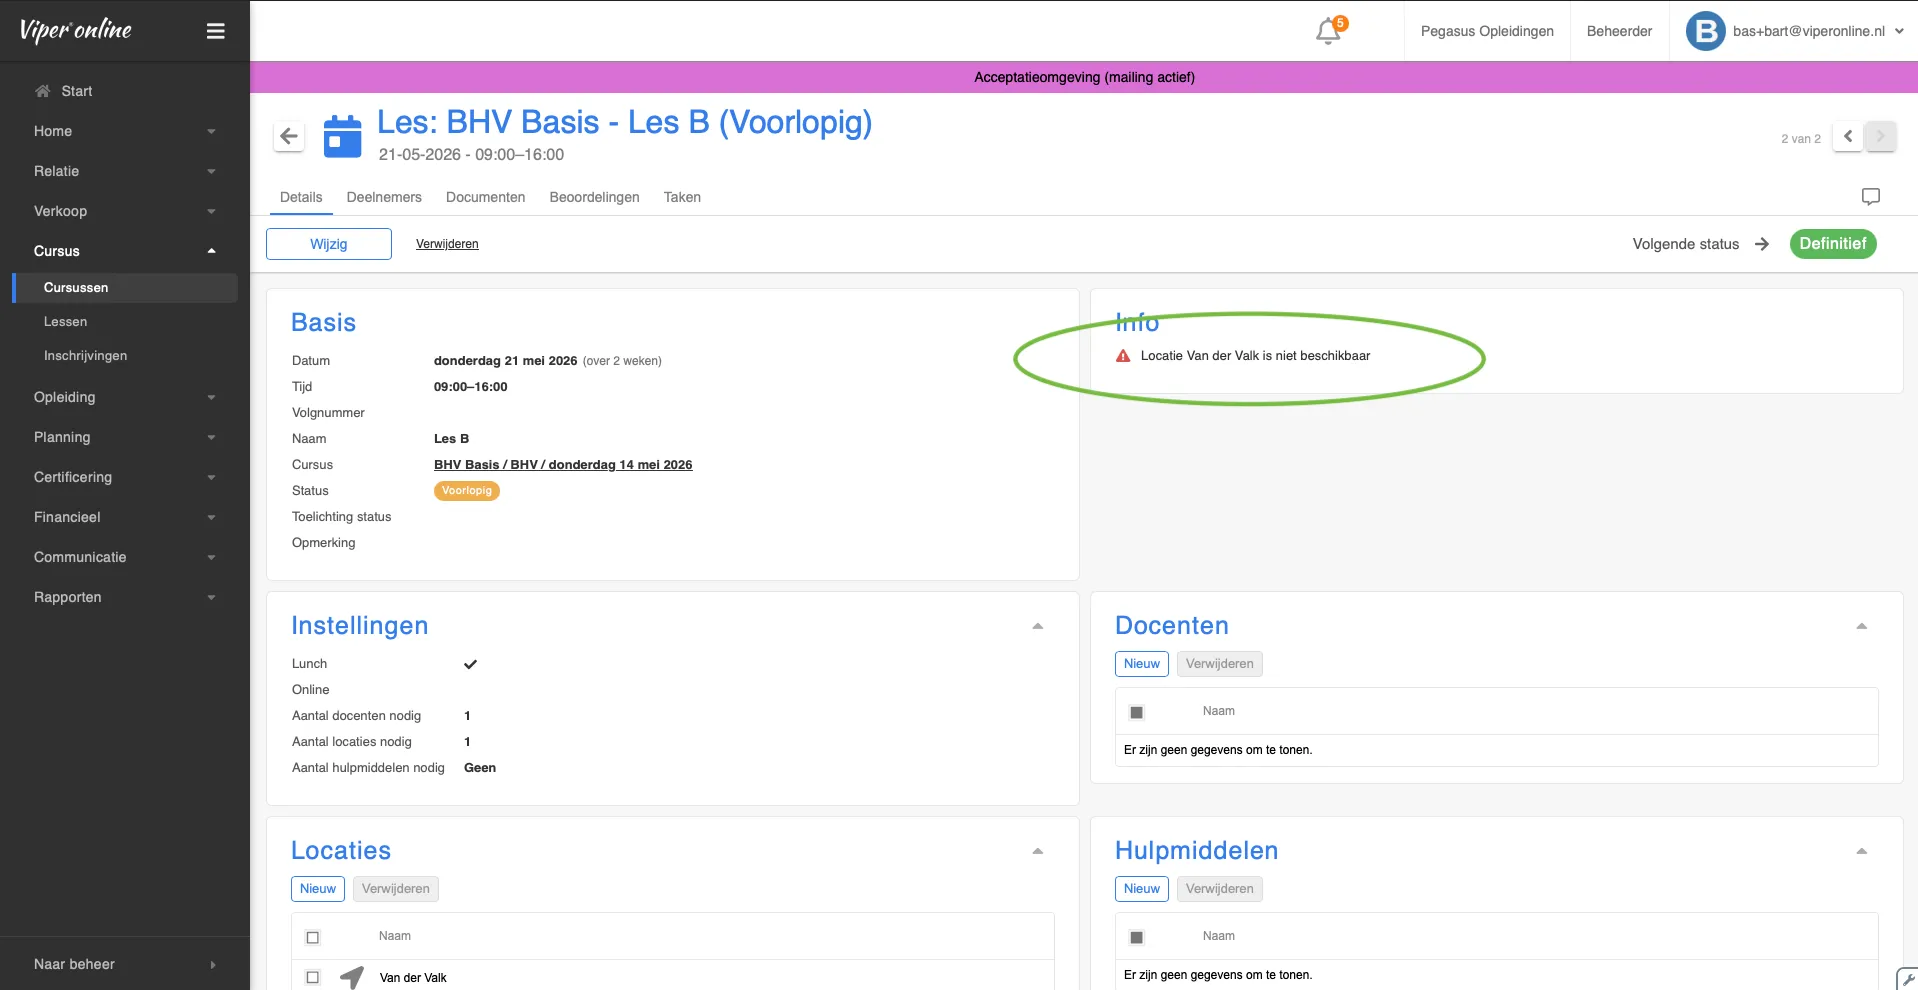
Task: Click Nieuw in Docenten panel
Action: coord(1142,664)
